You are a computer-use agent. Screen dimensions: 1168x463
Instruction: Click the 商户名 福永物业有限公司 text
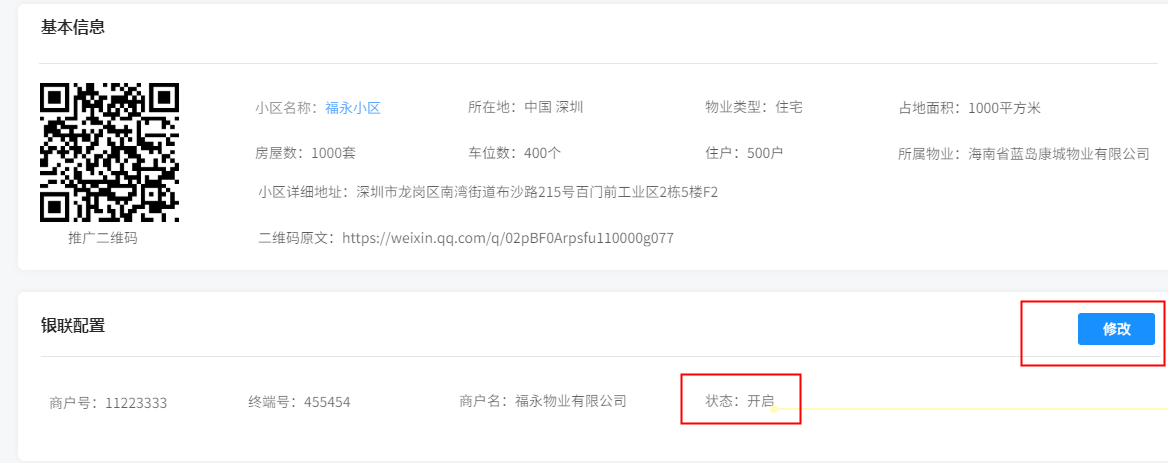542,402
